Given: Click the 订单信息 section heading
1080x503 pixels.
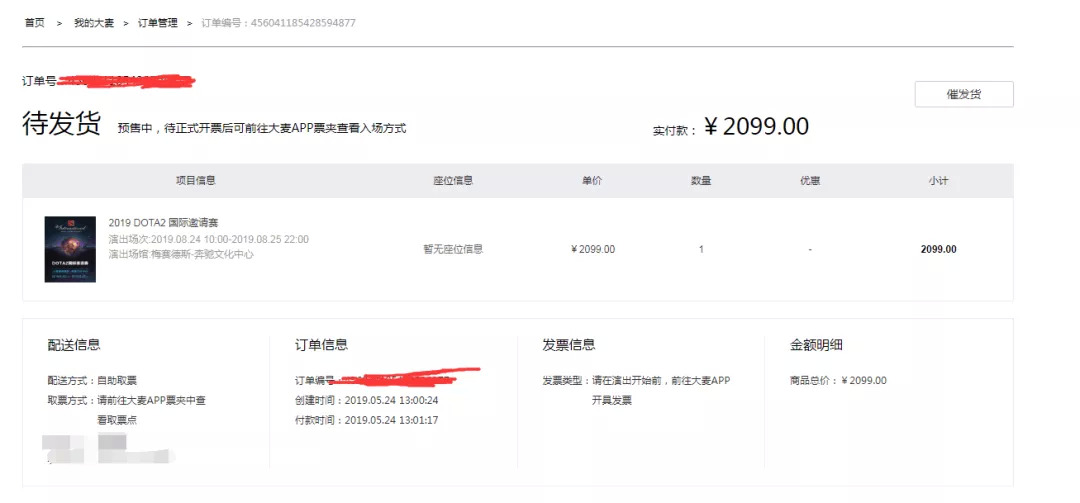Looking at the screenshot, I should [x=321, y=345].
